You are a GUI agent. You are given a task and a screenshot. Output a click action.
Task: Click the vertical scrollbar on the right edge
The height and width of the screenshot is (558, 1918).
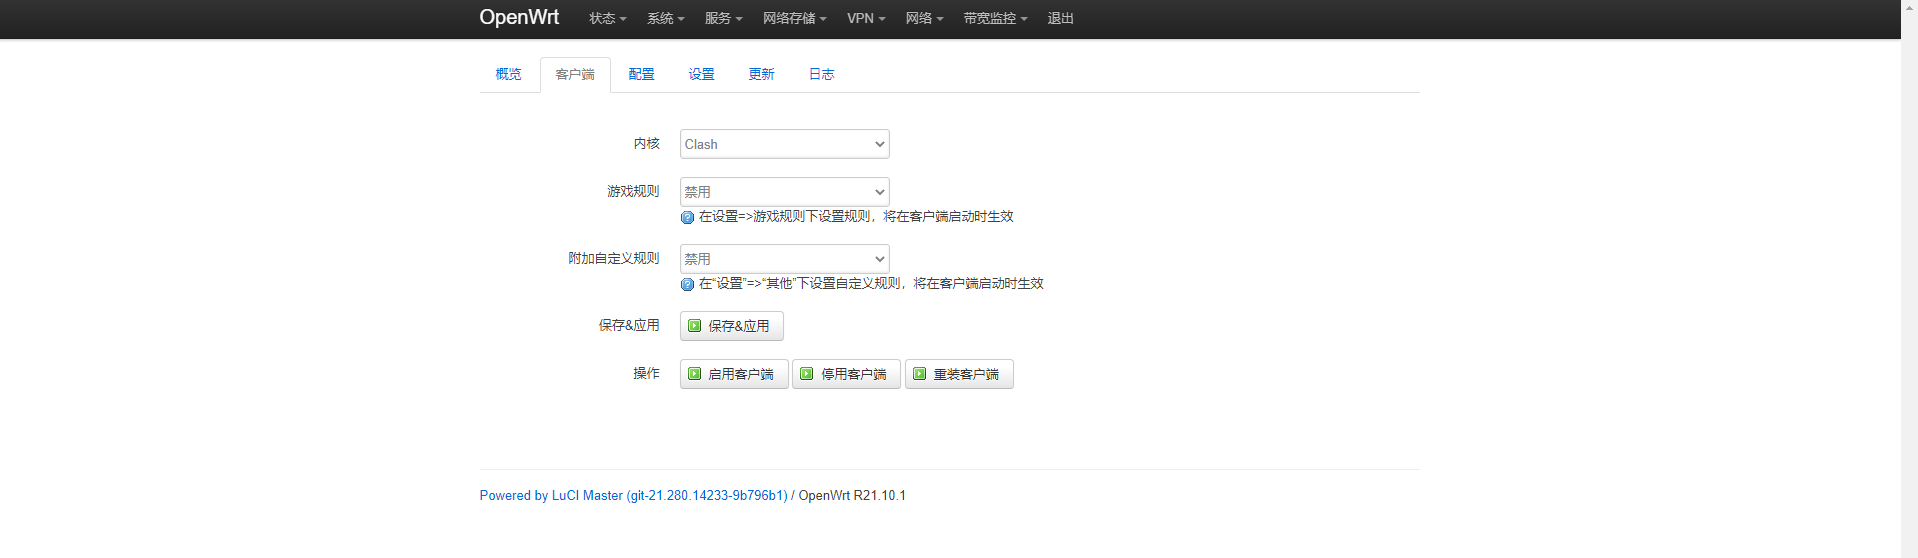(x=1909, y=279)
